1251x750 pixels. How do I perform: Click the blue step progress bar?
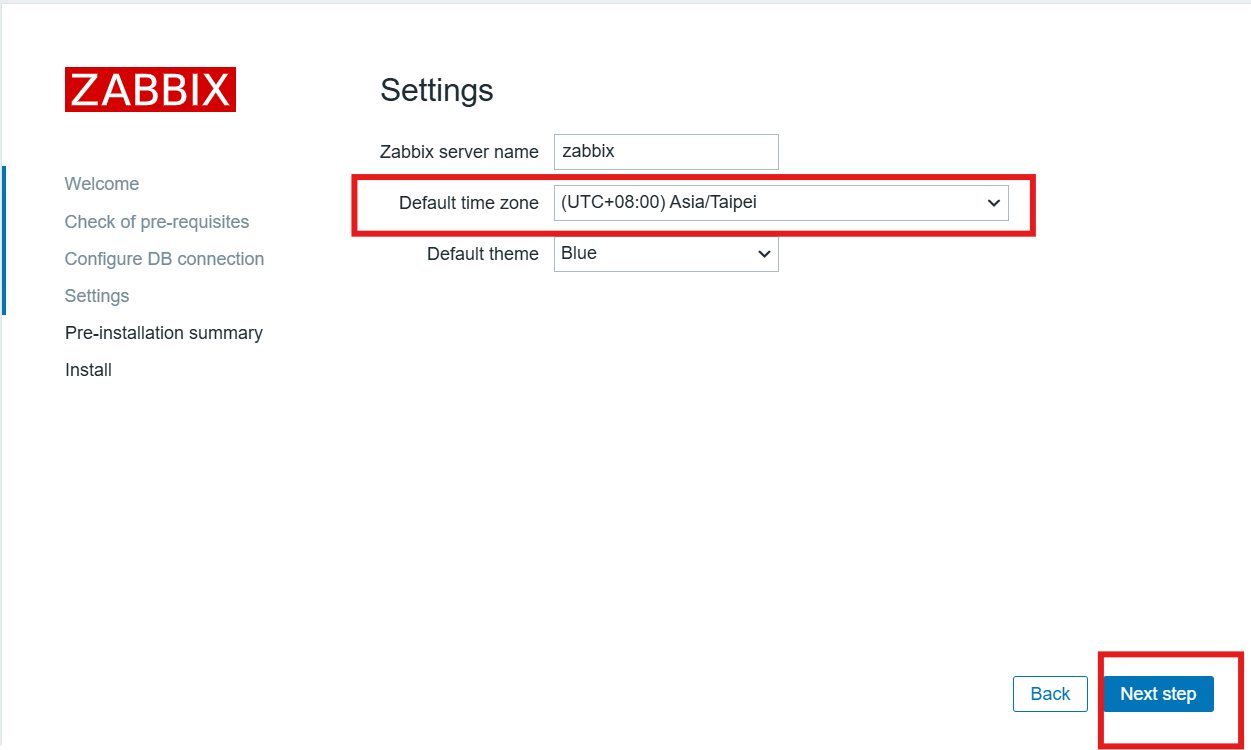(x=4, y=240)
